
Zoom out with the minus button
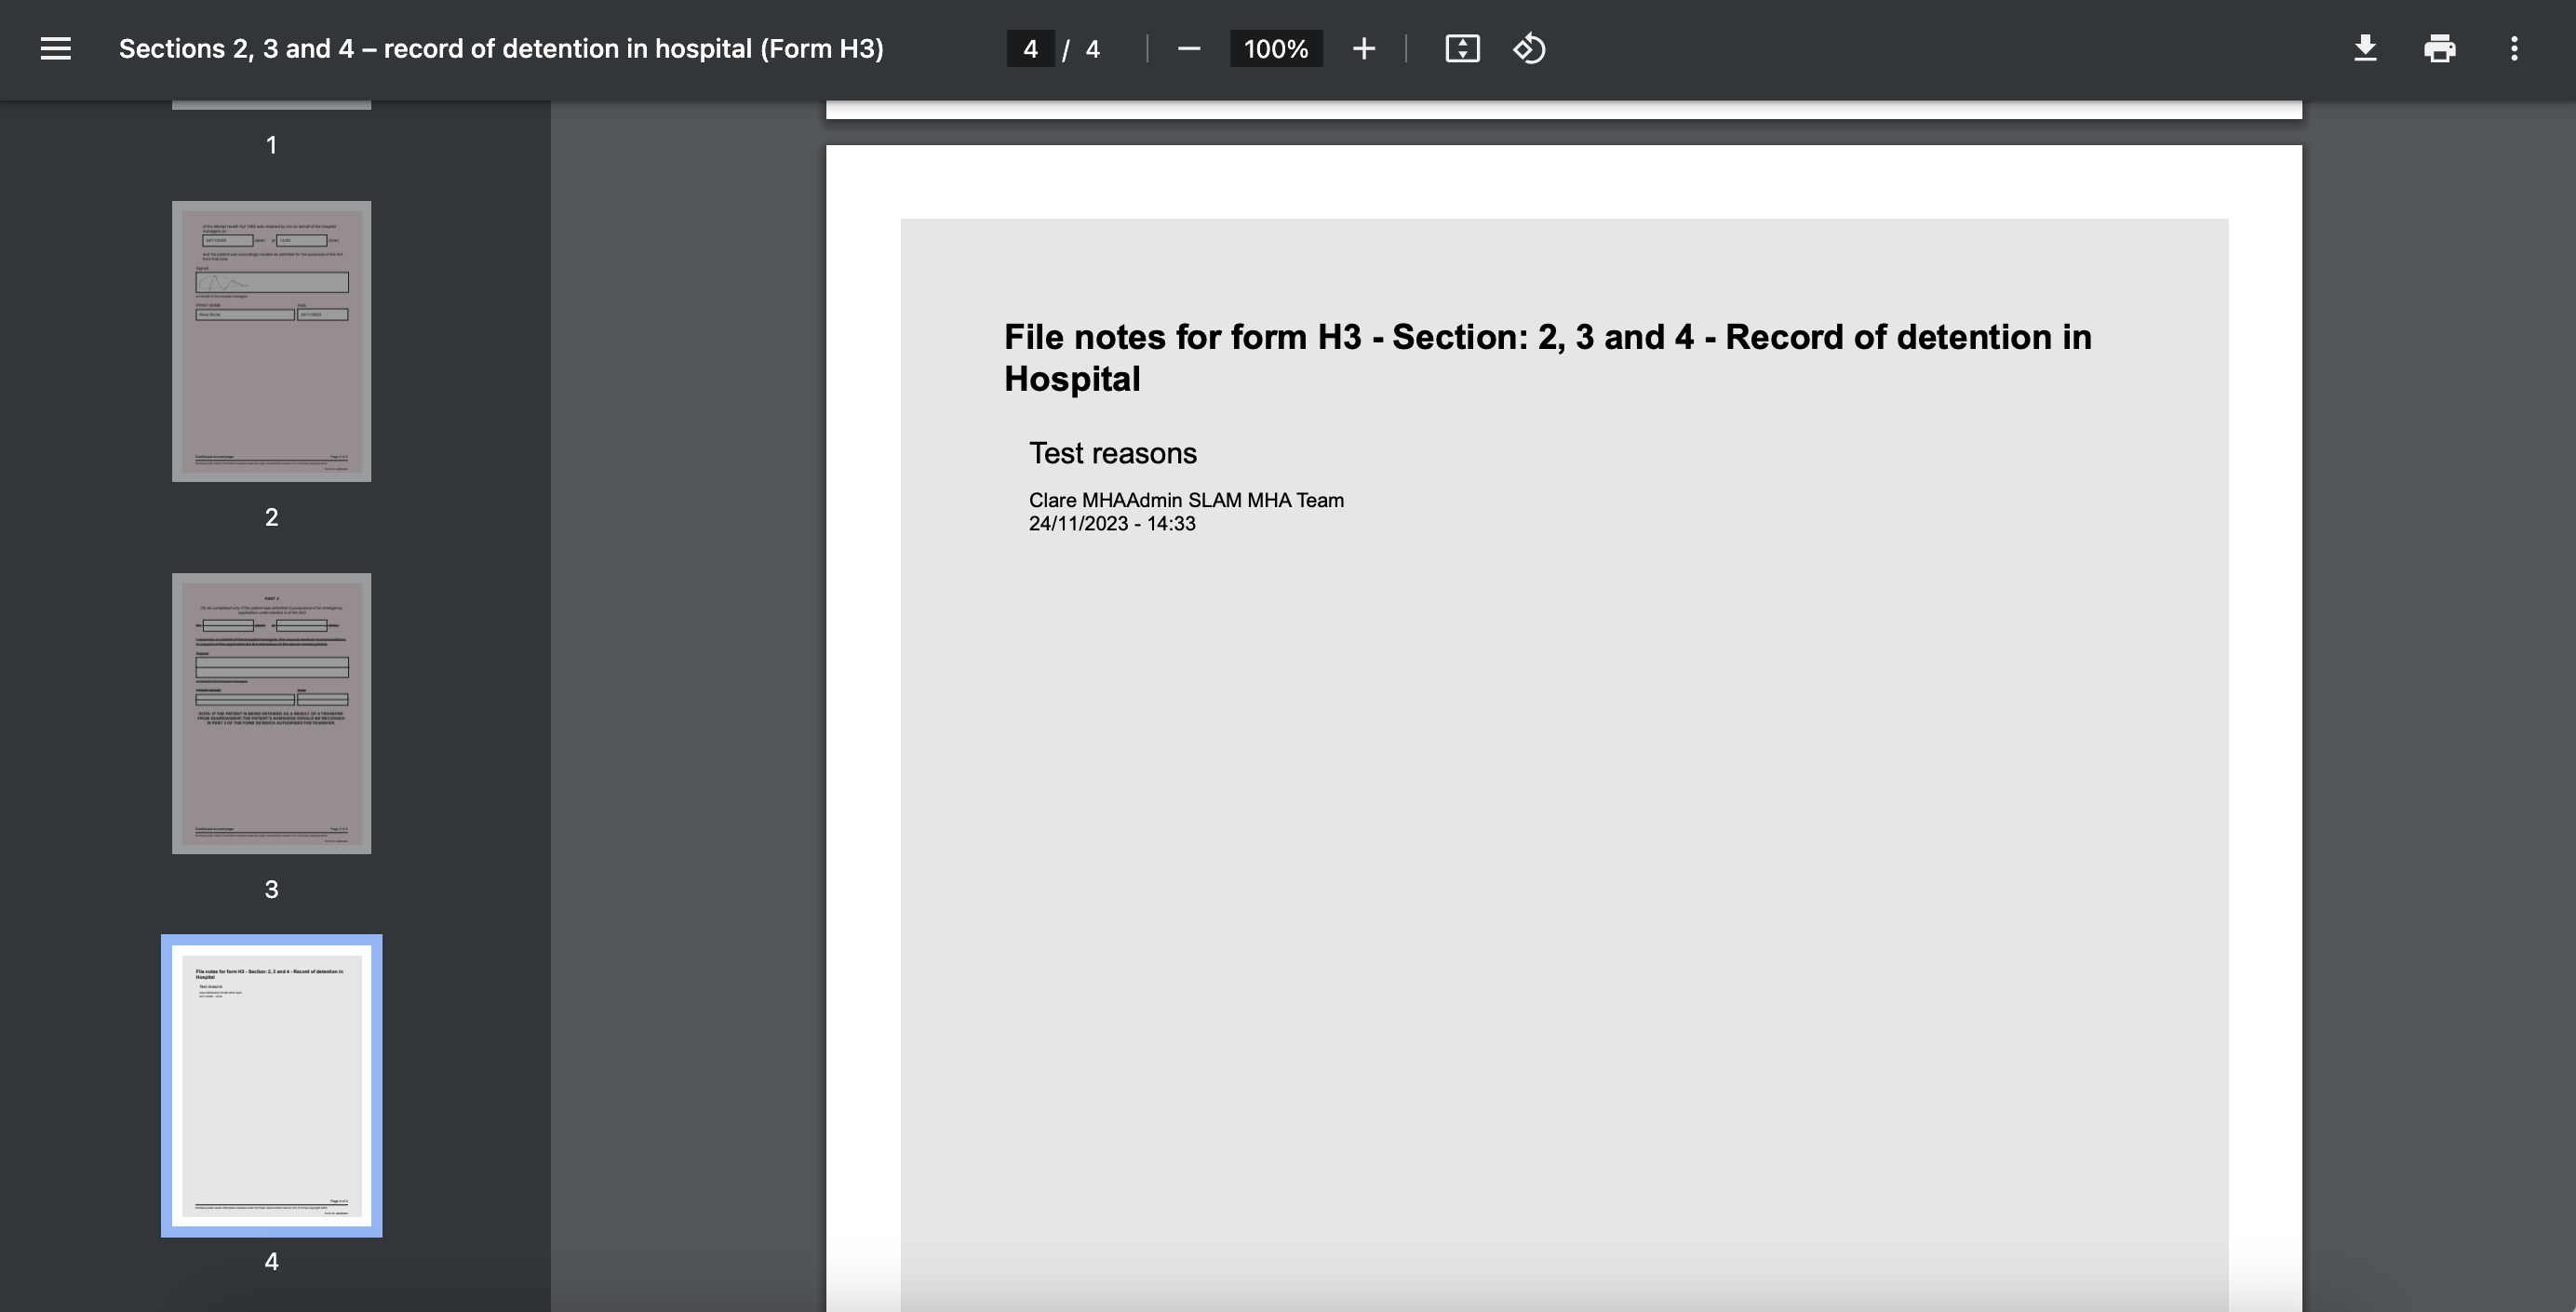1188,49
